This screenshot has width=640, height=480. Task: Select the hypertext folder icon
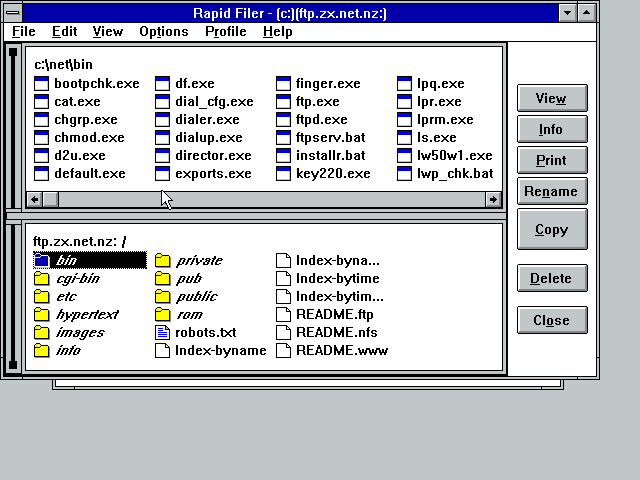[41, 314]
